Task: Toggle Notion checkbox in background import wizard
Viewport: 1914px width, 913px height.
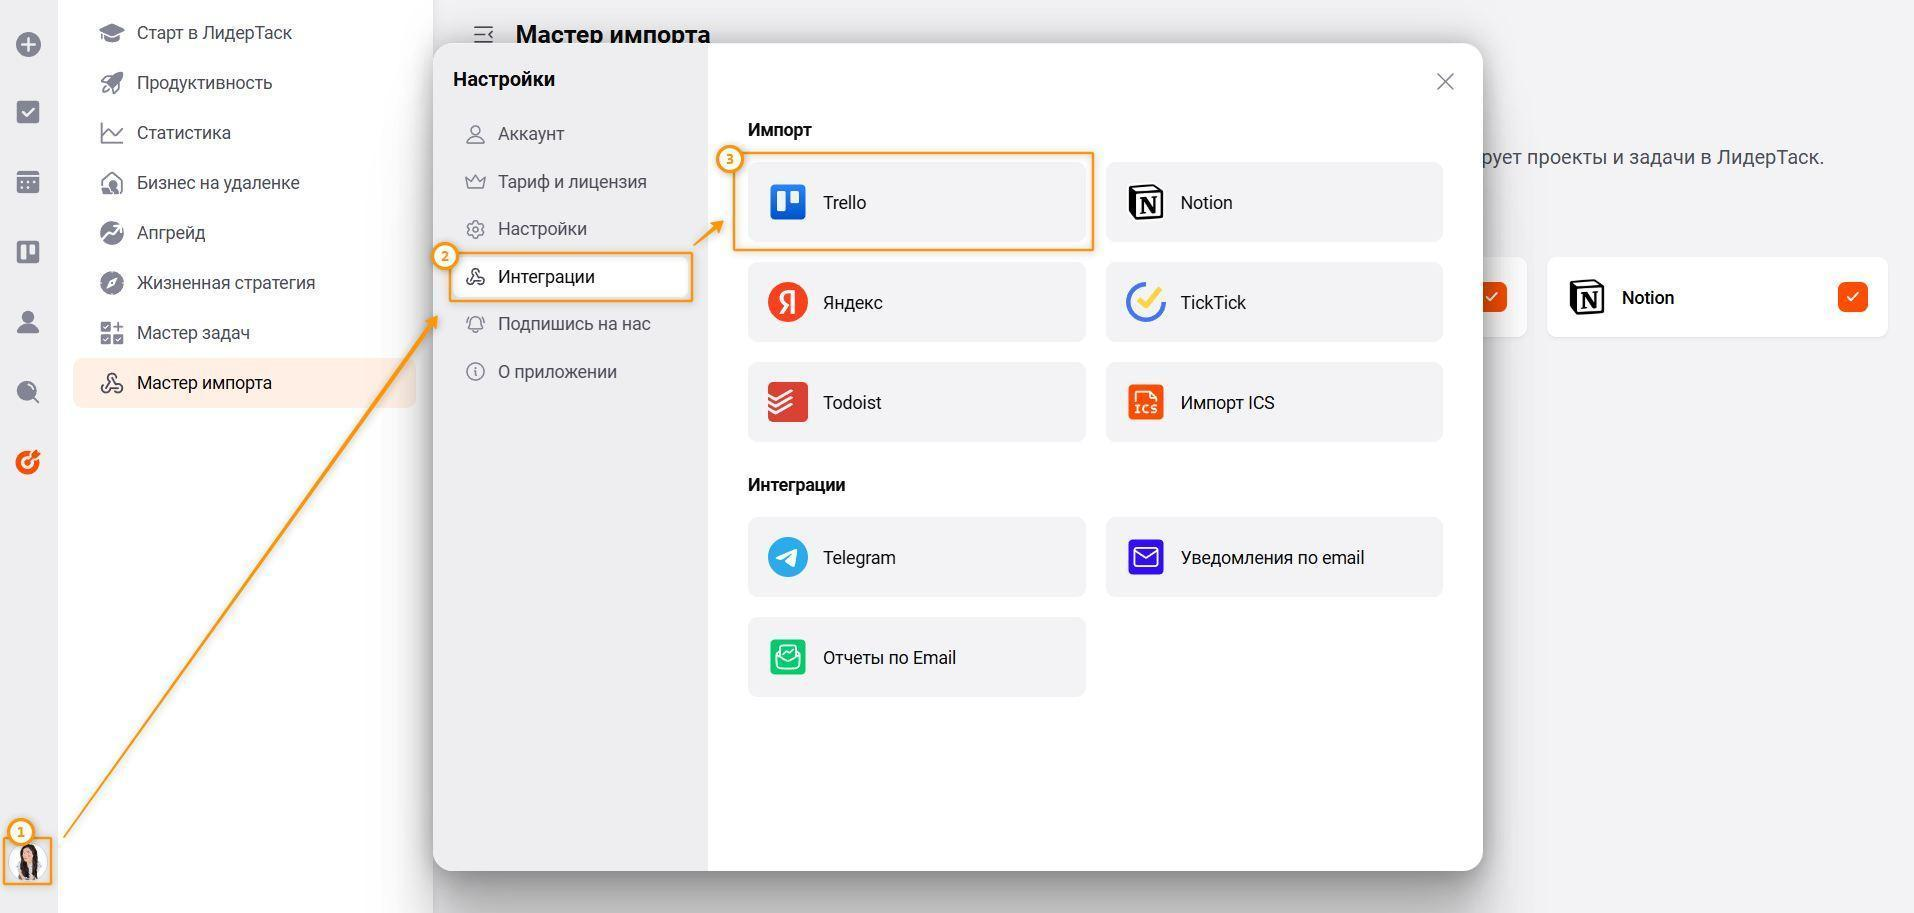Action: [x=1852, y=297]
